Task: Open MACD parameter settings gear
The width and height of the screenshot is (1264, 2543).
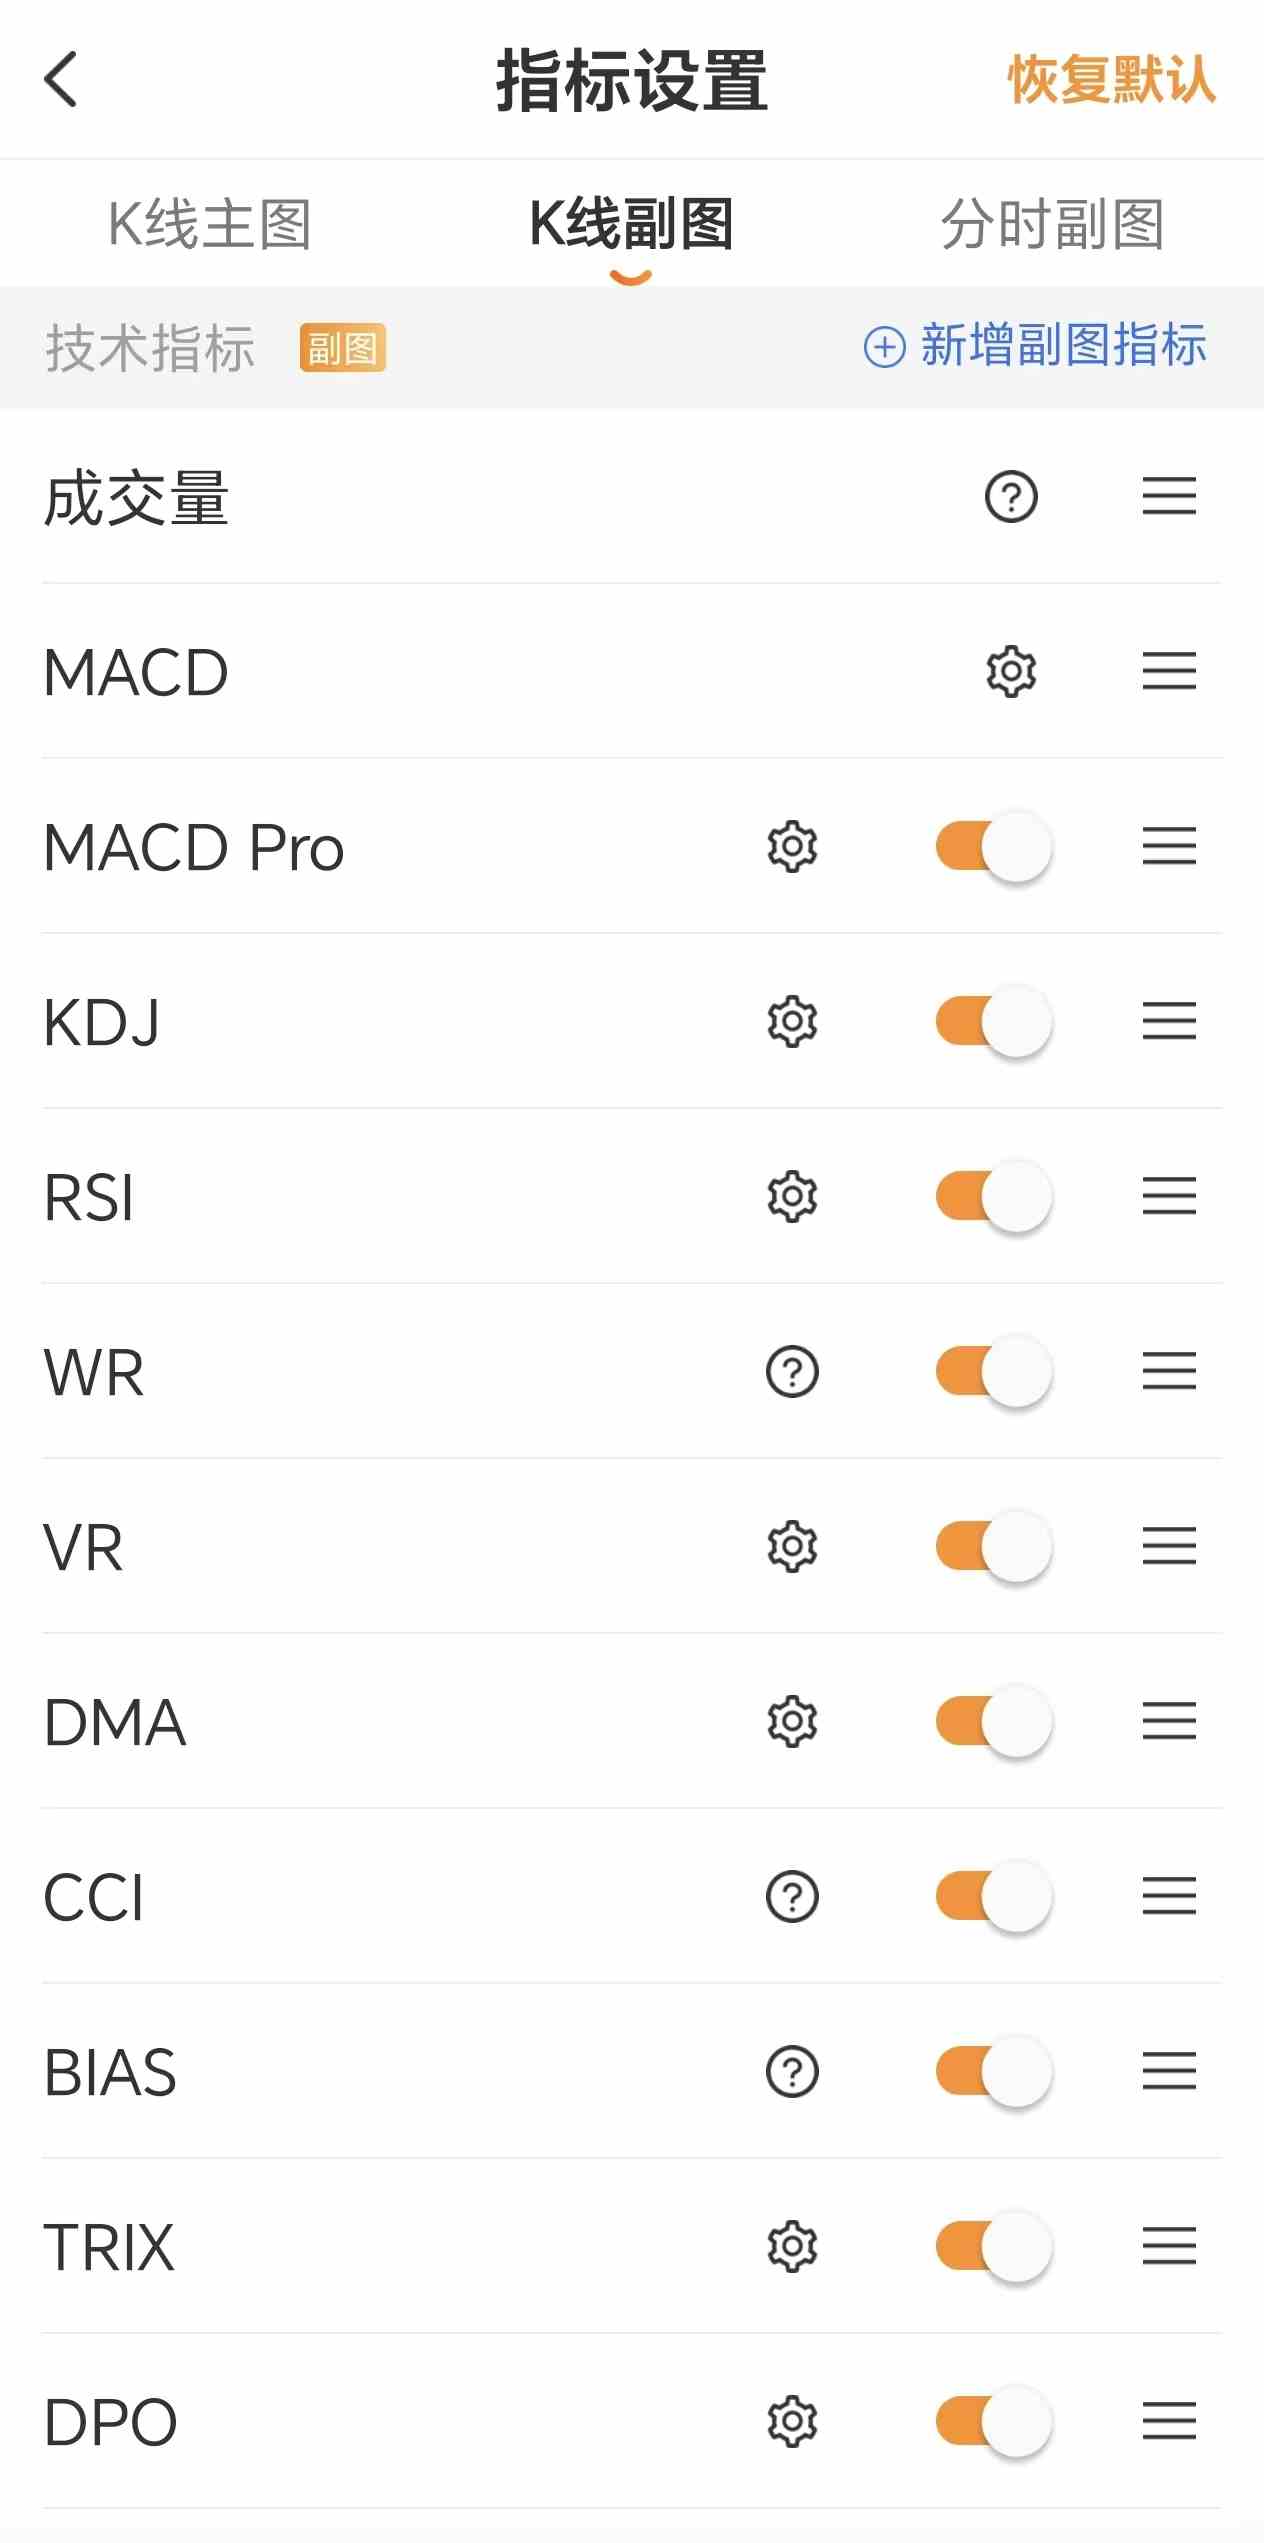Action: [1011, 671]
